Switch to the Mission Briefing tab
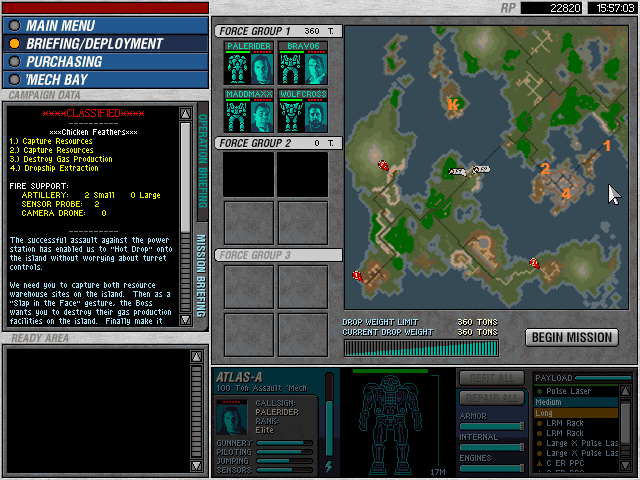The image size is (640, 480). tap(202, 276)
